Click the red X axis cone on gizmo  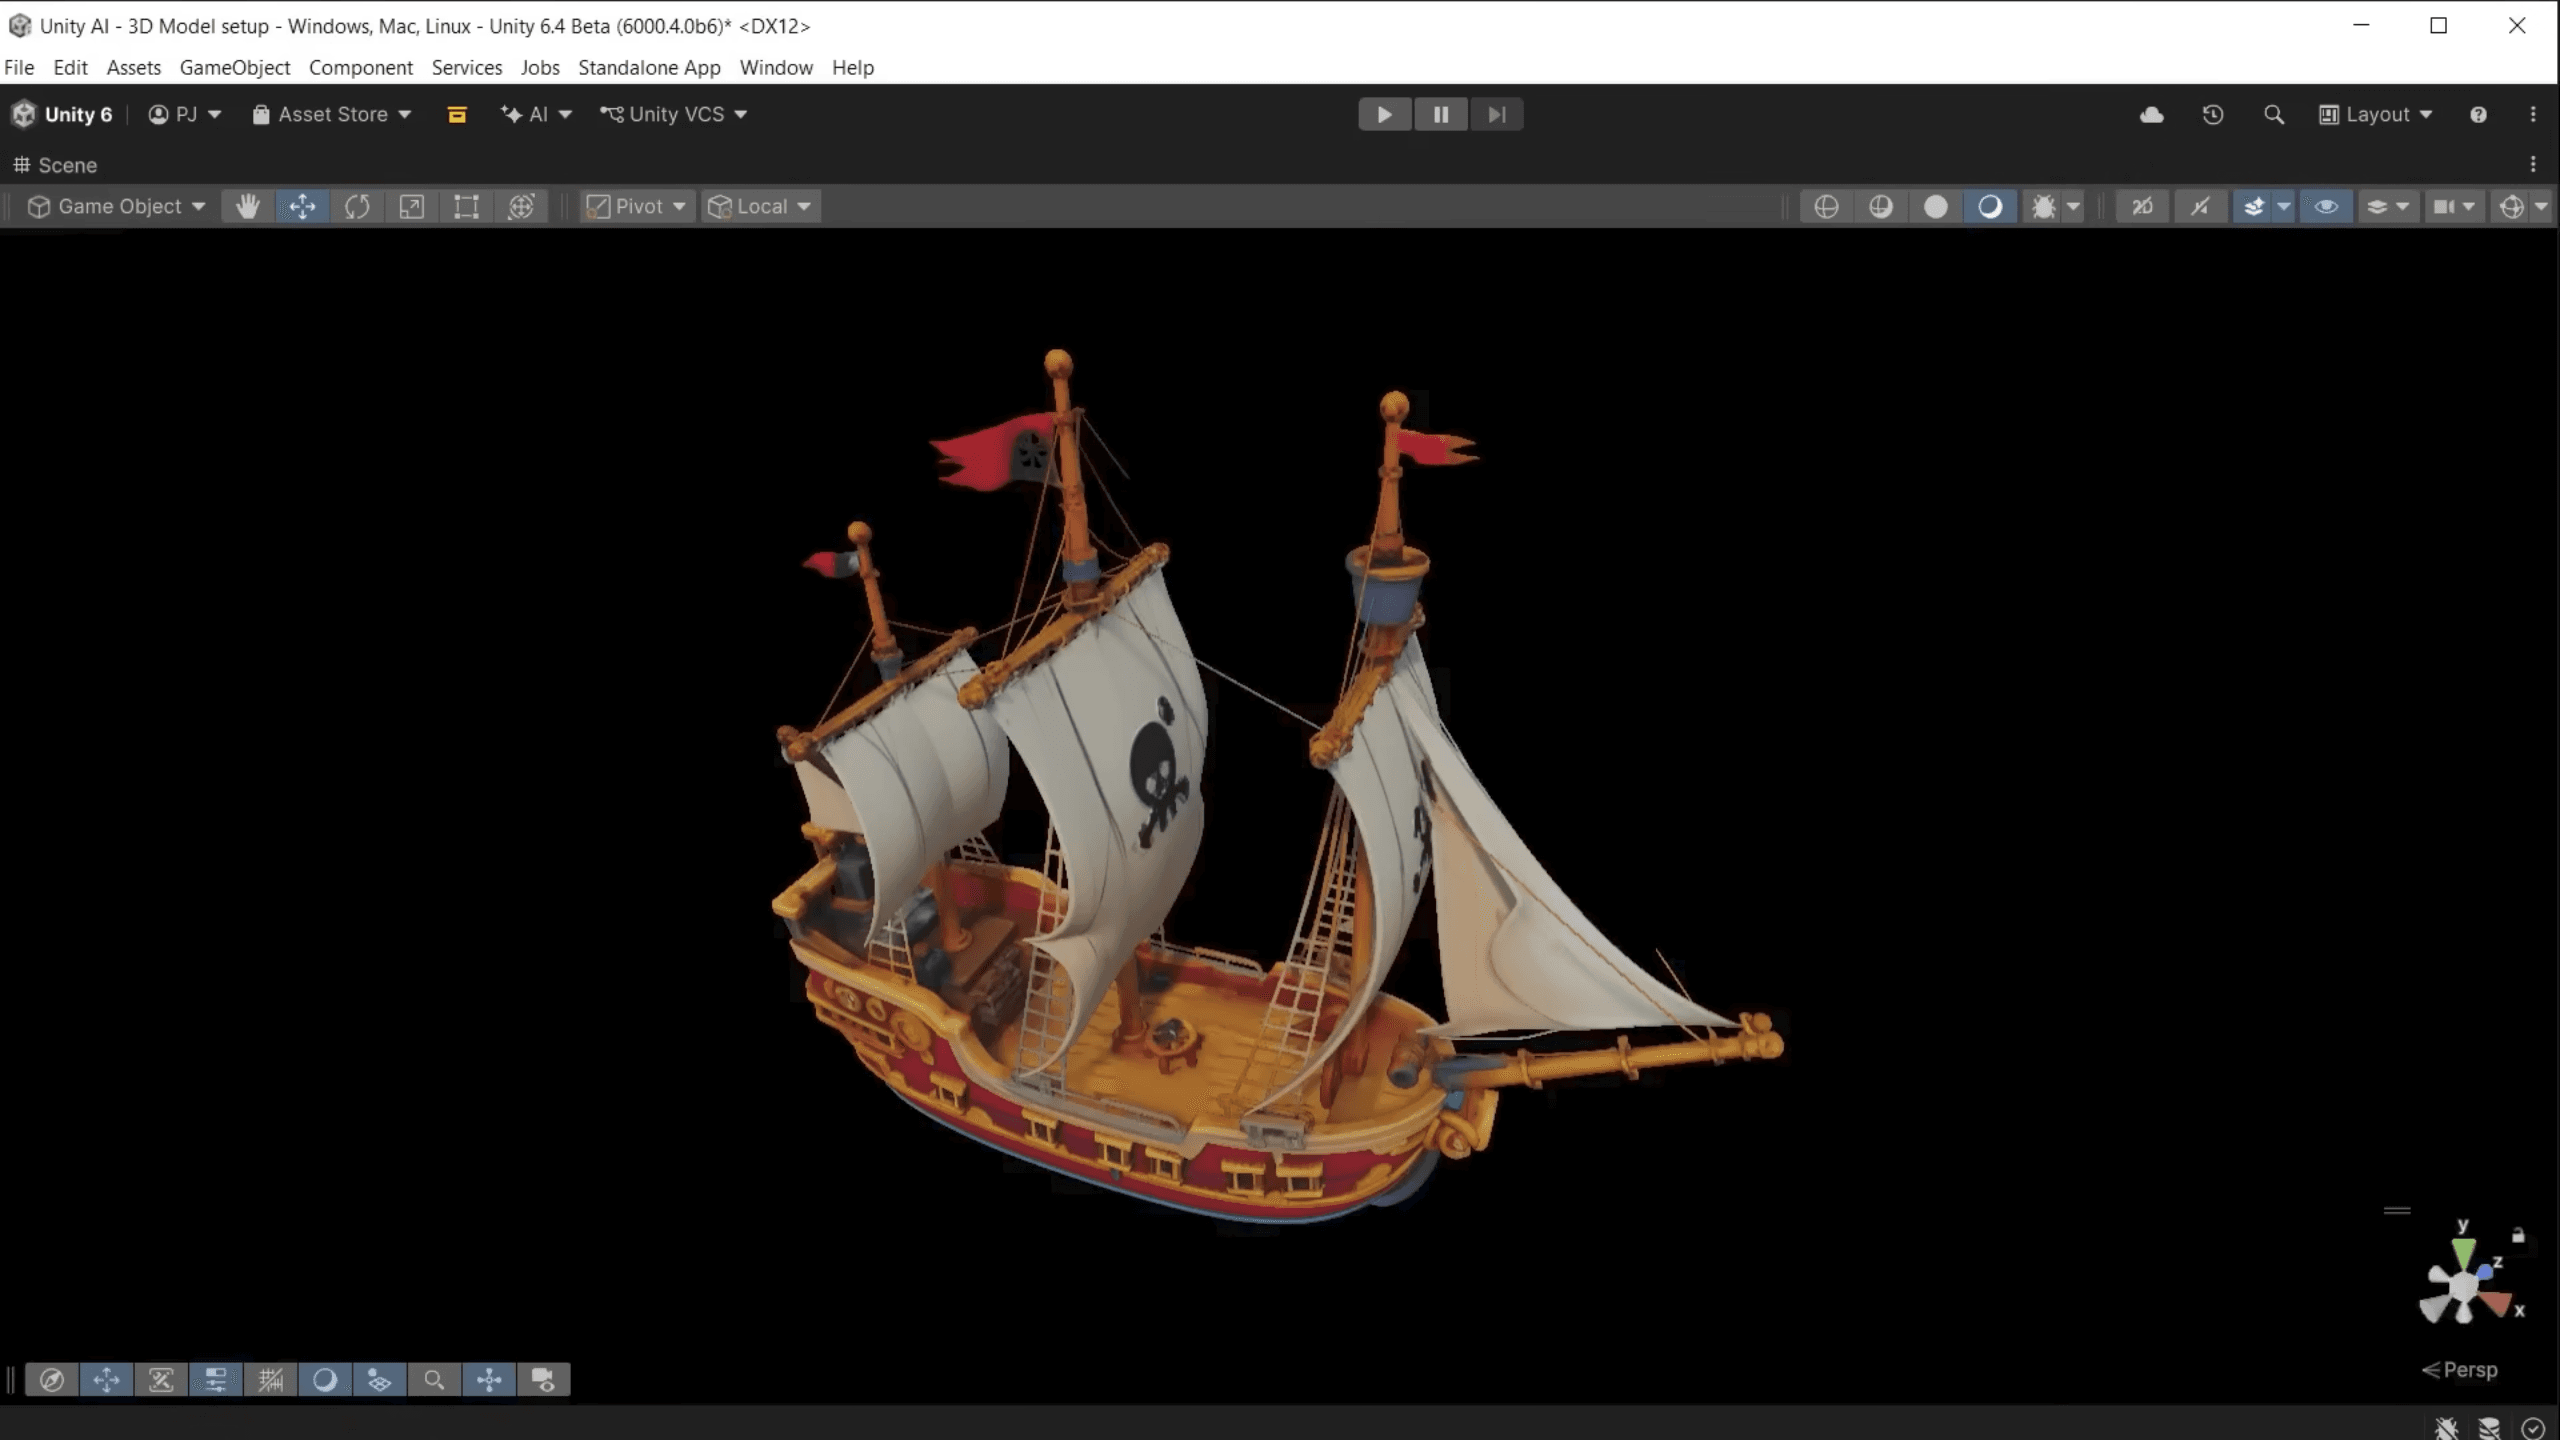point(2497,1304)
